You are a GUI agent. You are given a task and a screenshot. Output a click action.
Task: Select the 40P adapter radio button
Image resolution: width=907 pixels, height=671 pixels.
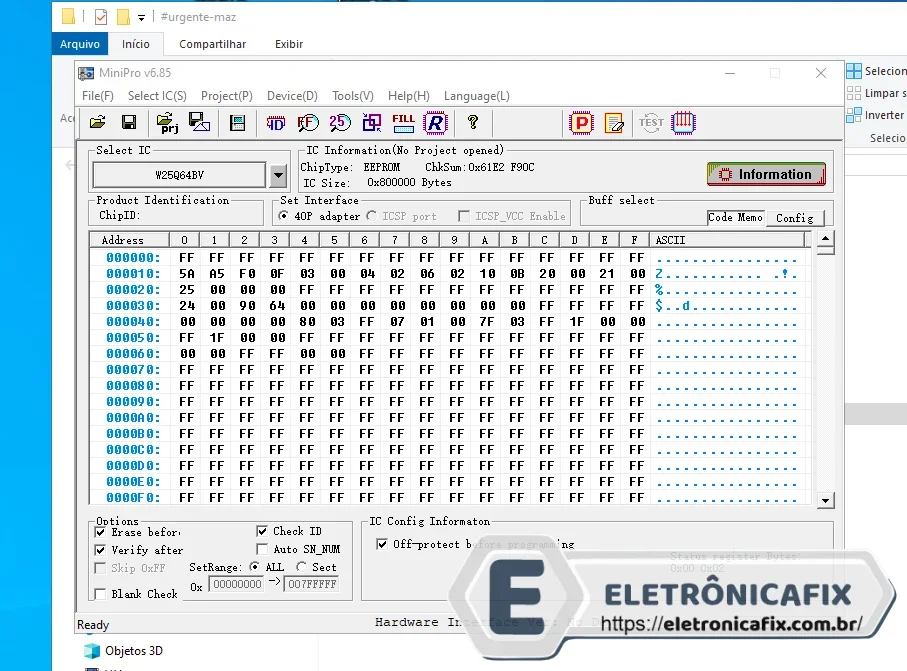pyautogui.click(x=283, y=216)
